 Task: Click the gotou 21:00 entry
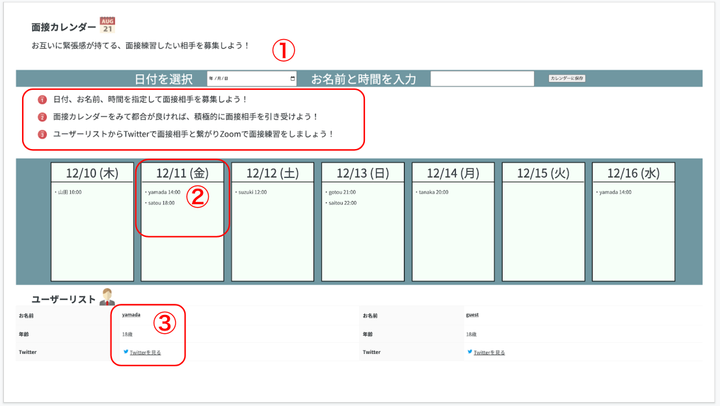point(342,192)
